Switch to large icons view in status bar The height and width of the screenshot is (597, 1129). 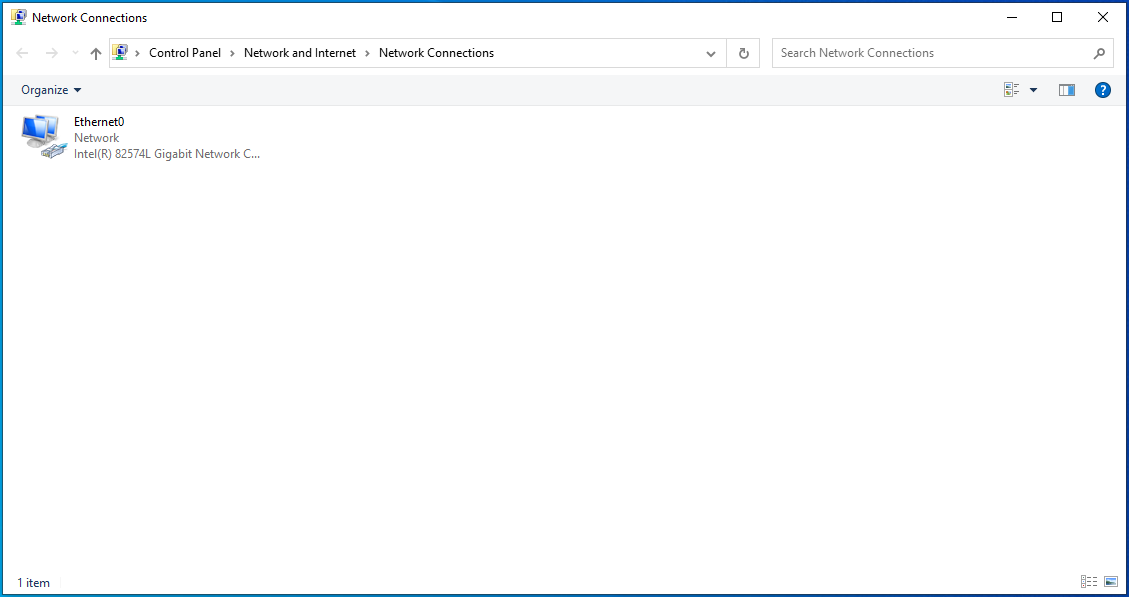(1111, 582)
